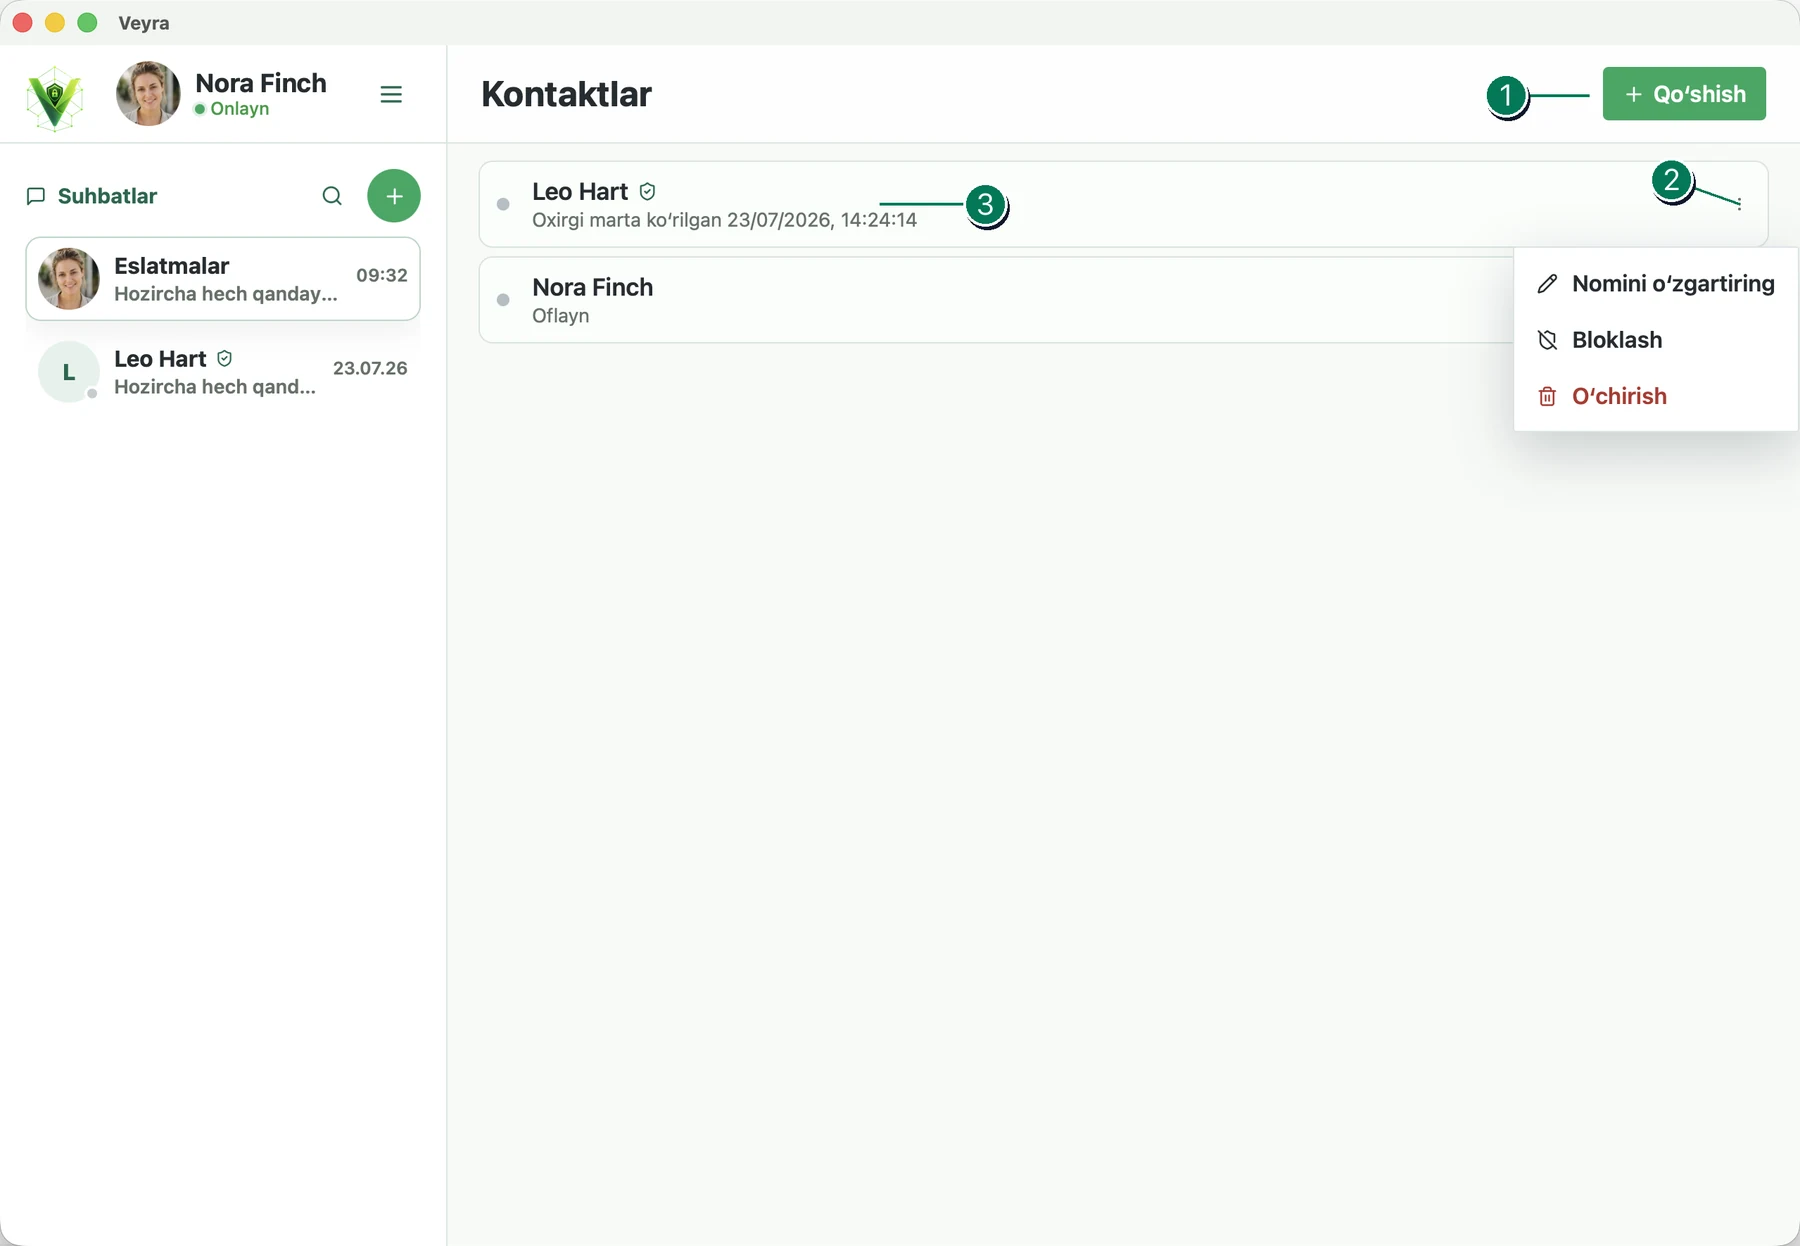Screen dimensions: 1800x1246
Task: Click the Oflayn status under Nora Finch
Action: click(560, 316)
